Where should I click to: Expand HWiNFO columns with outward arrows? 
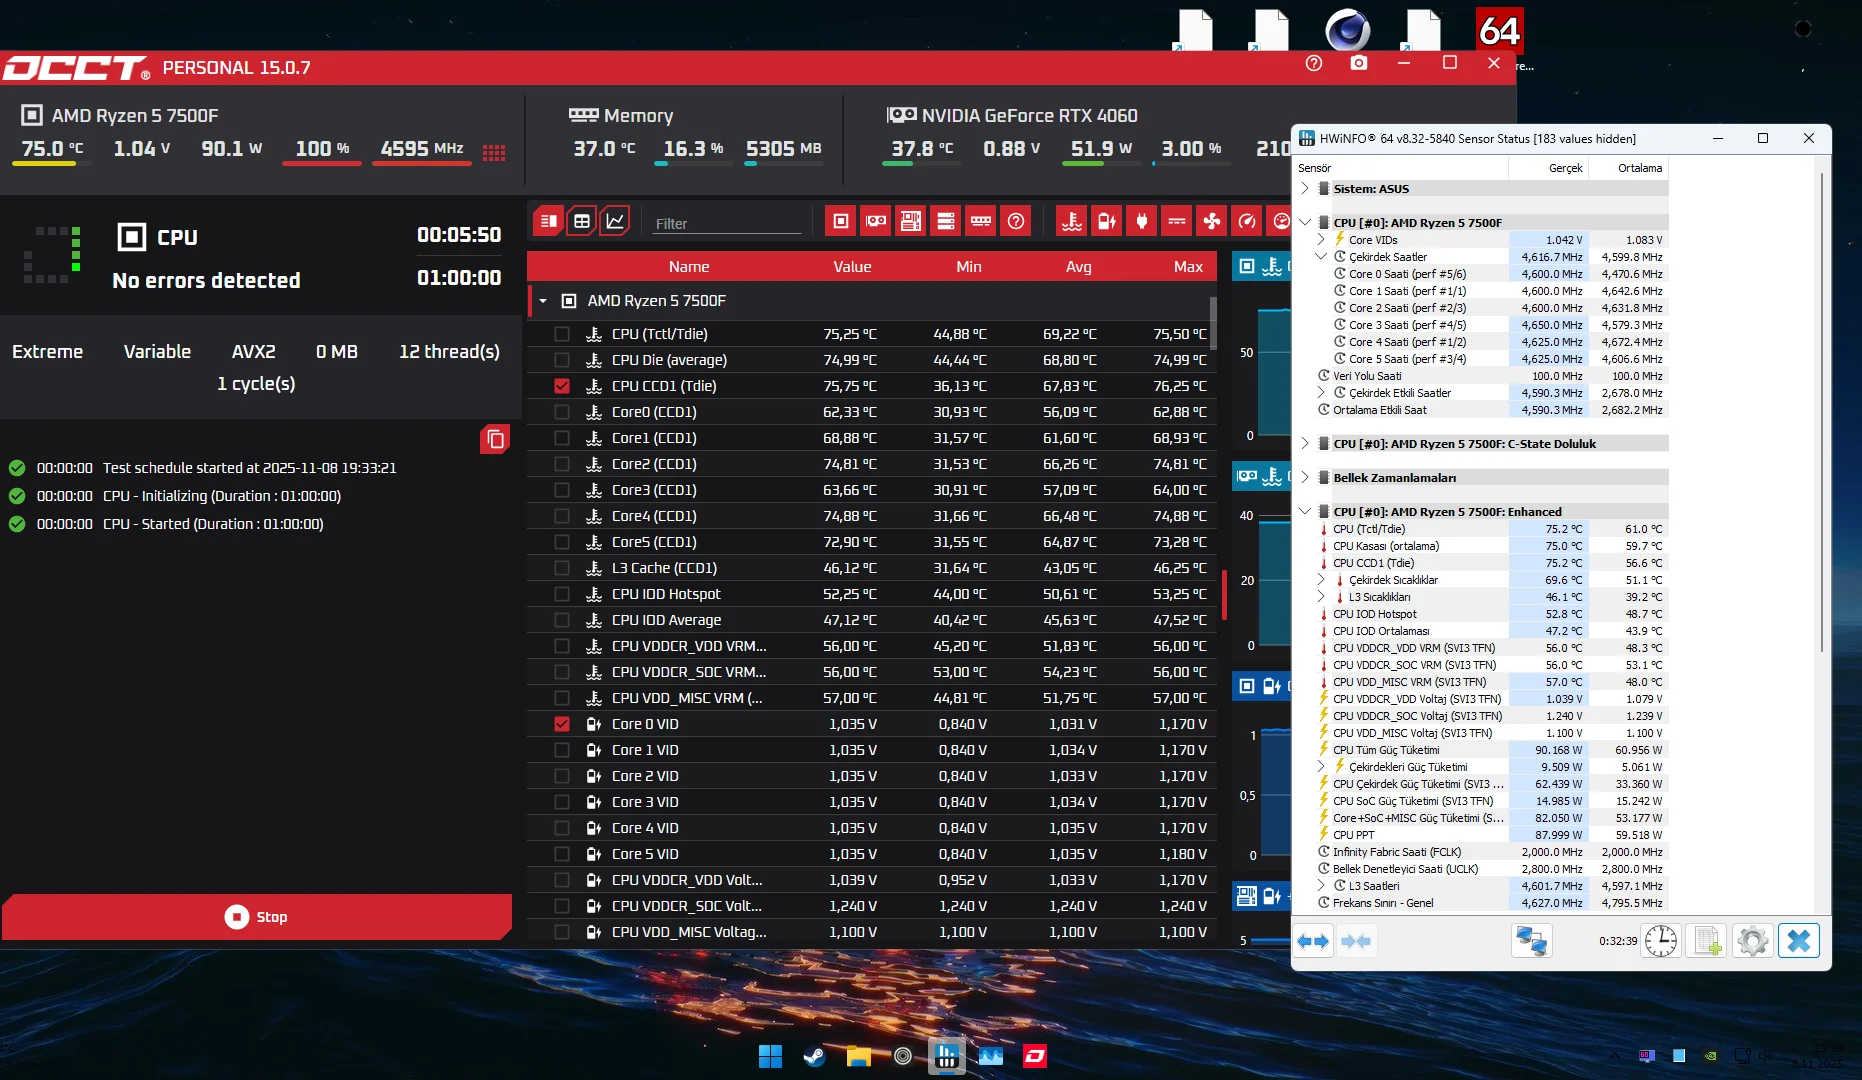tap(1313, 941)
